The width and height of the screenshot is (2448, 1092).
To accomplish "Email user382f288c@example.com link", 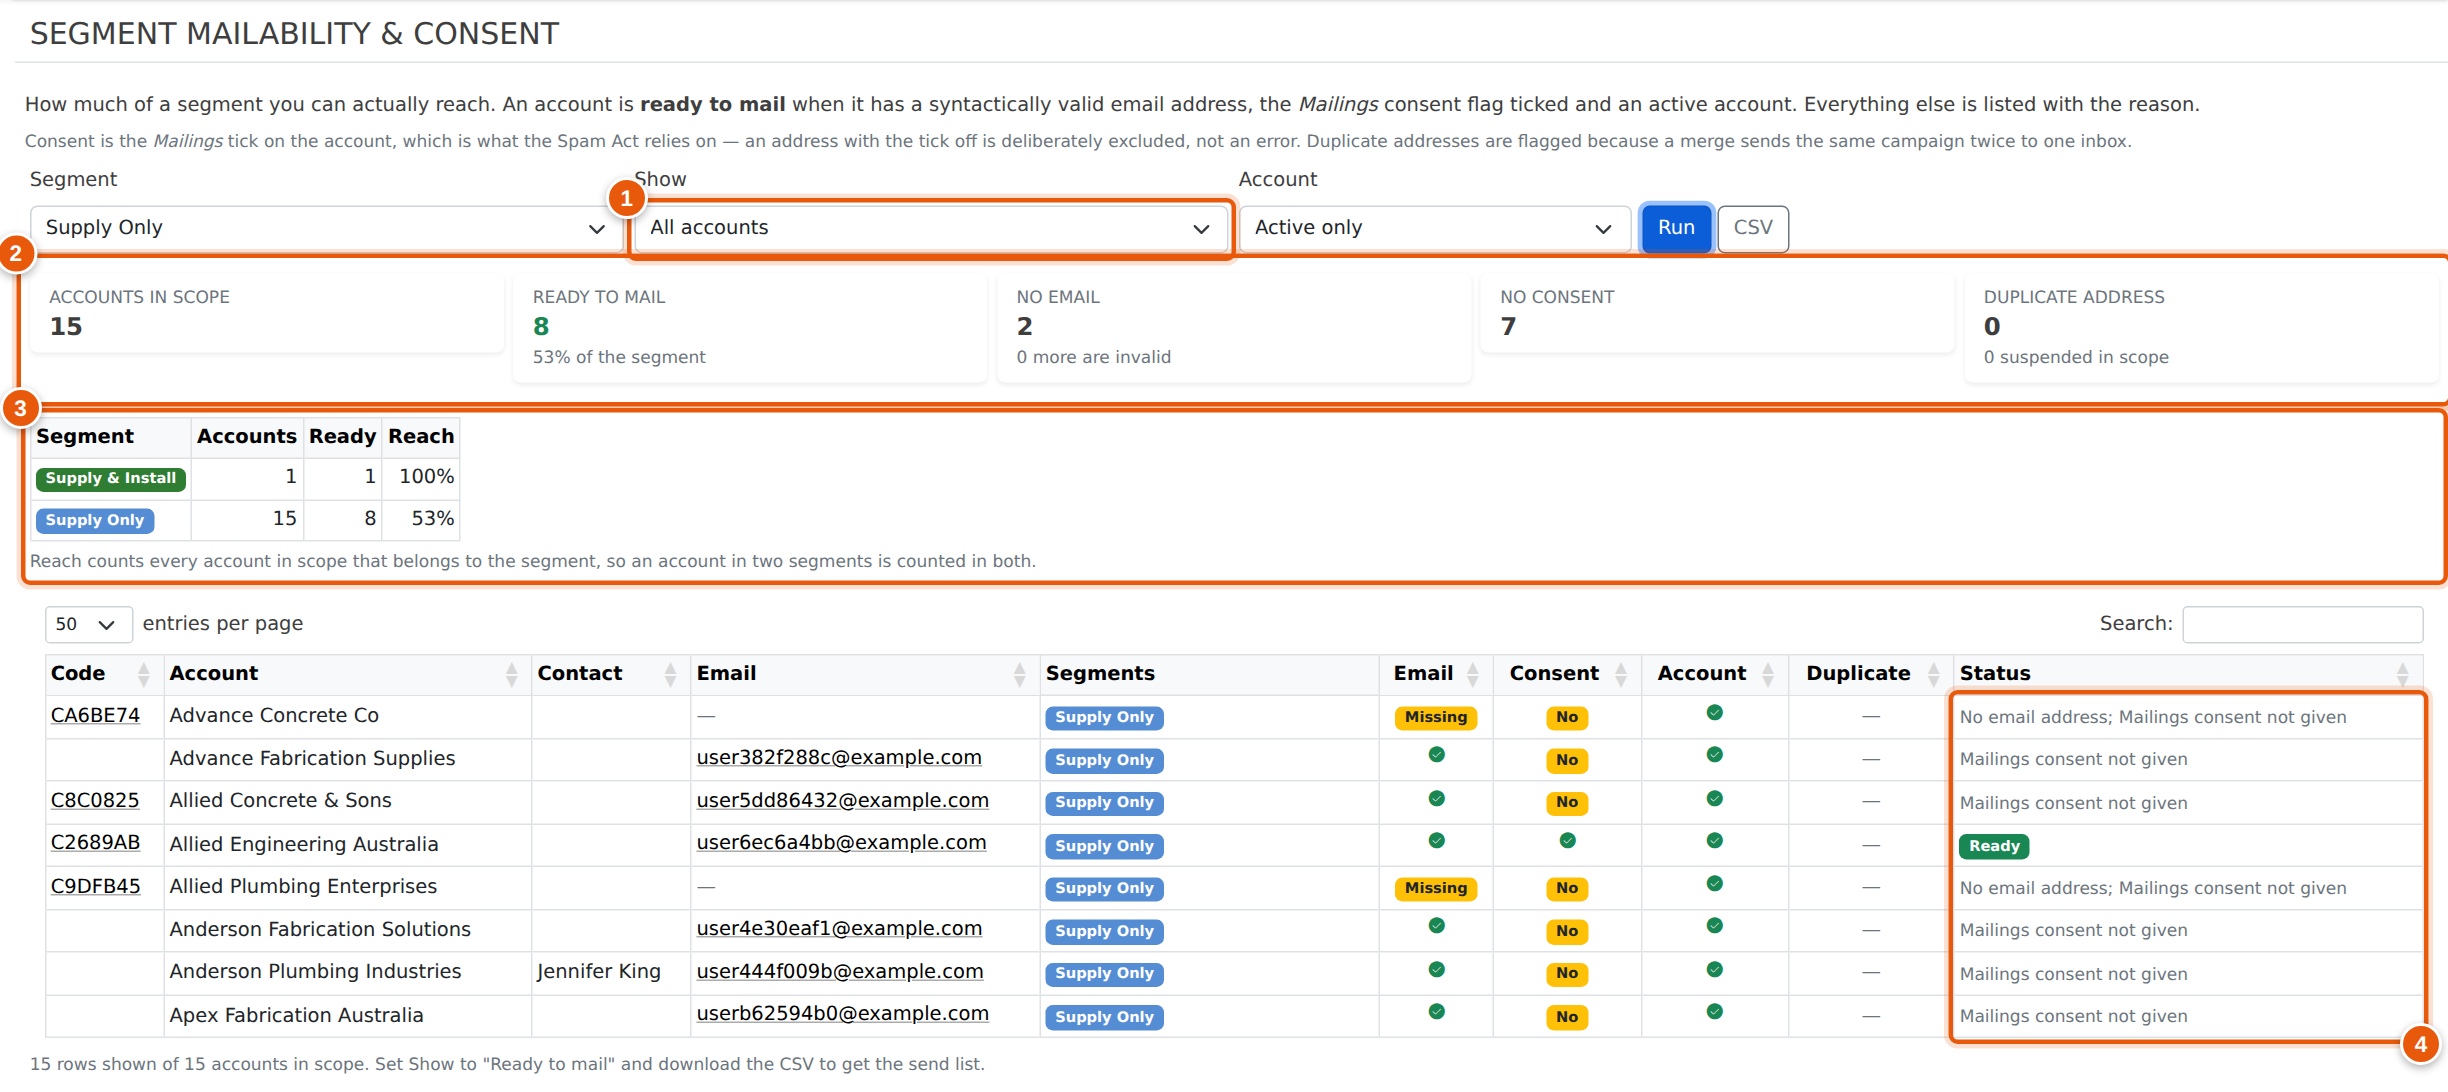I will click(x=839, y=758).
